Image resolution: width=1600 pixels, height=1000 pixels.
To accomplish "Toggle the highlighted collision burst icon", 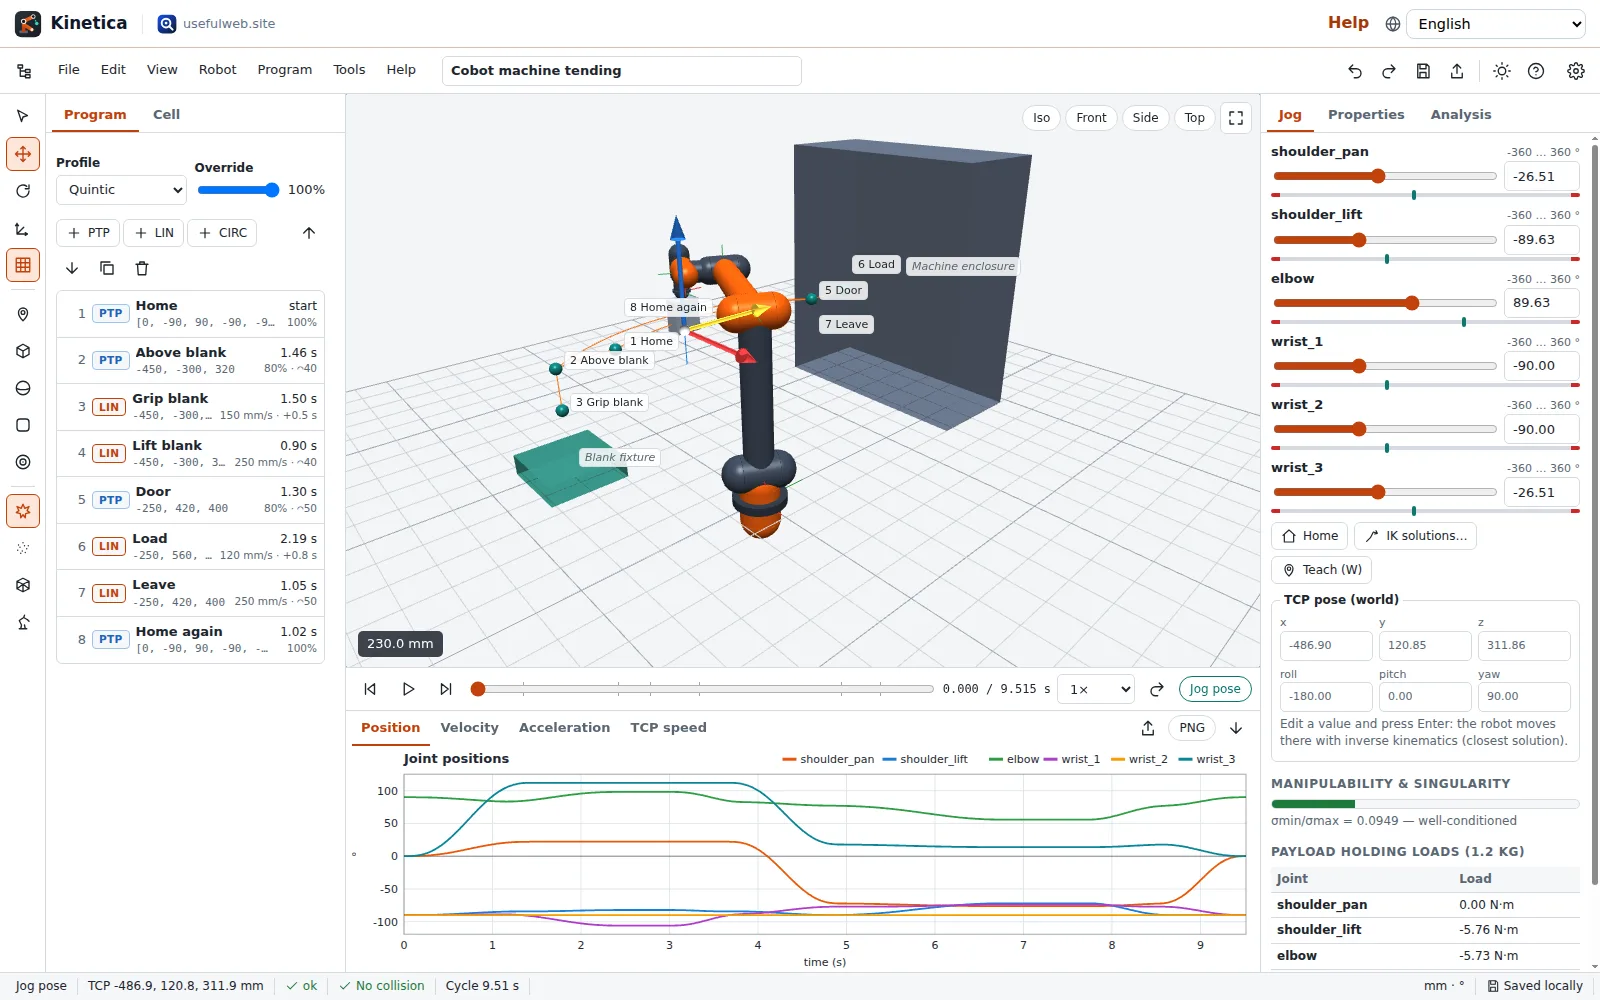I will coord(23,511).
